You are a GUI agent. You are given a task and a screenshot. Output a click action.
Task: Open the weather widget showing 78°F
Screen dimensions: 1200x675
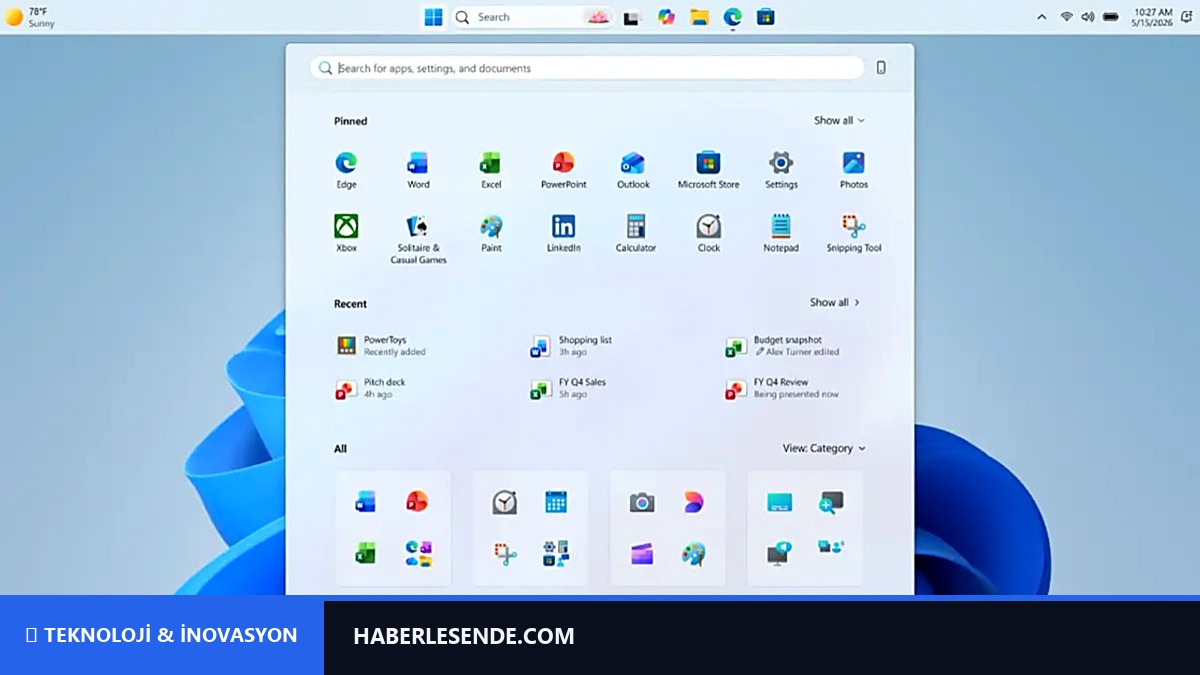click(x=31, y=17)
